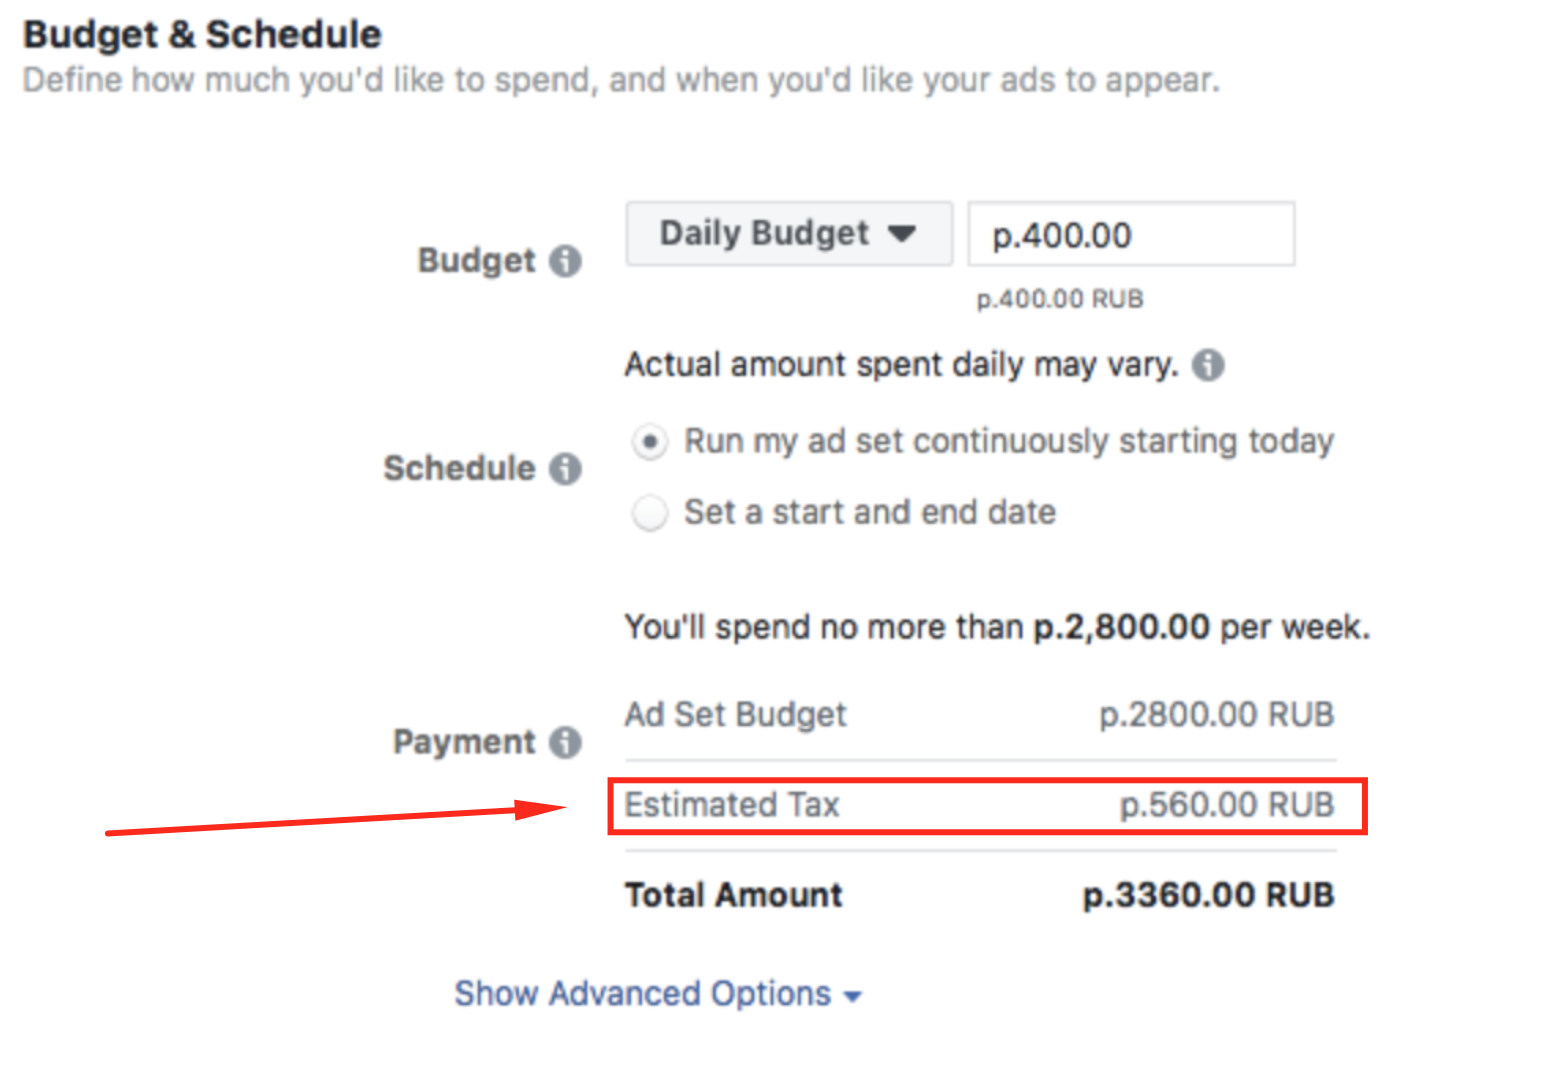Screen dimensions: 1558x1066
Task: Select 'Run my ad set continuously' radio
Action: [x=650, y=441]
